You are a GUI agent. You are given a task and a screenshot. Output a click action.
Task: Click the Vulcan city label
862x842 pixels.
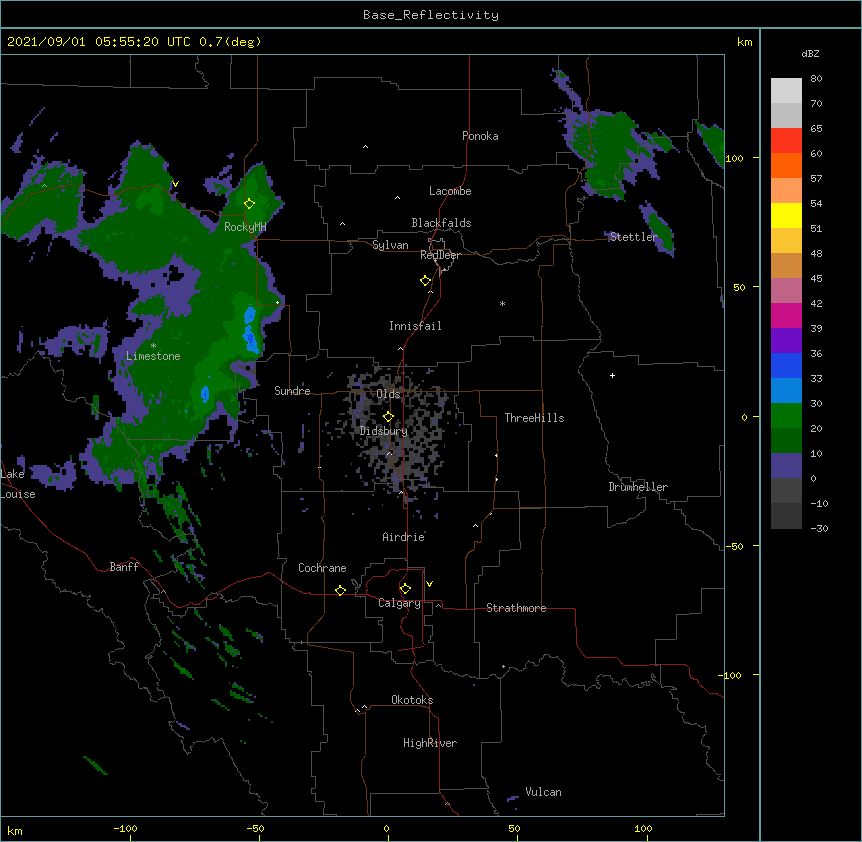click(x=543, y=792)
